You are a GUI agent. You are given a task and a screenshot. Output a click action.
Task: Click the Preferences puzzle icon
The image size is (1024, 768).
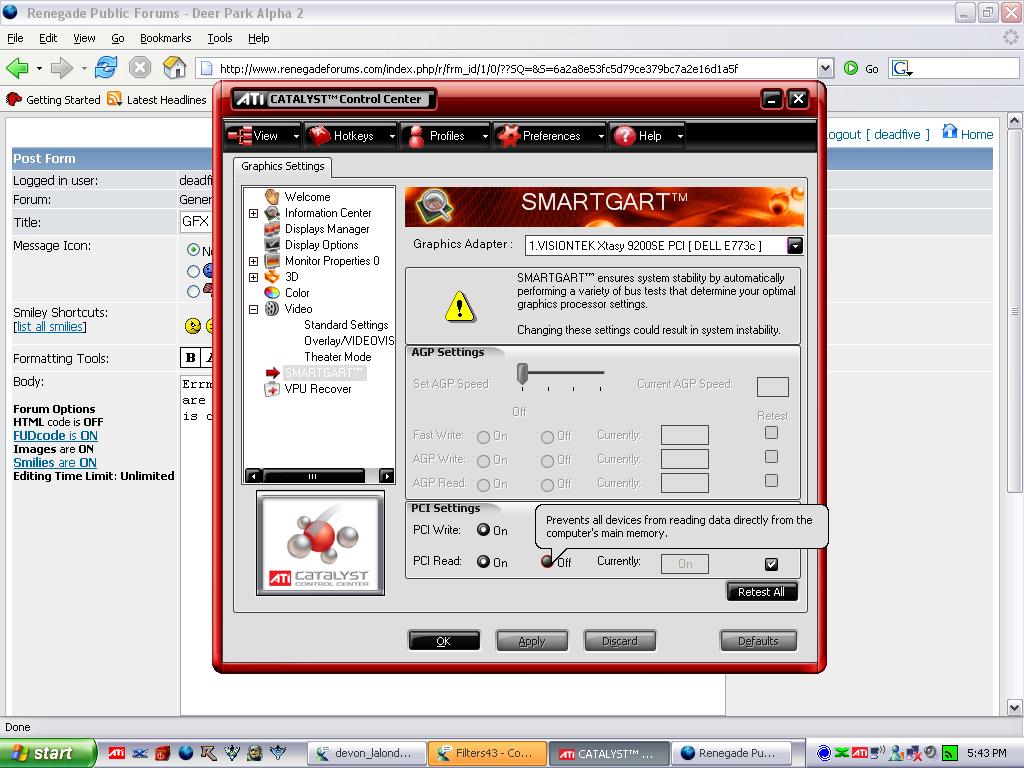508,136
